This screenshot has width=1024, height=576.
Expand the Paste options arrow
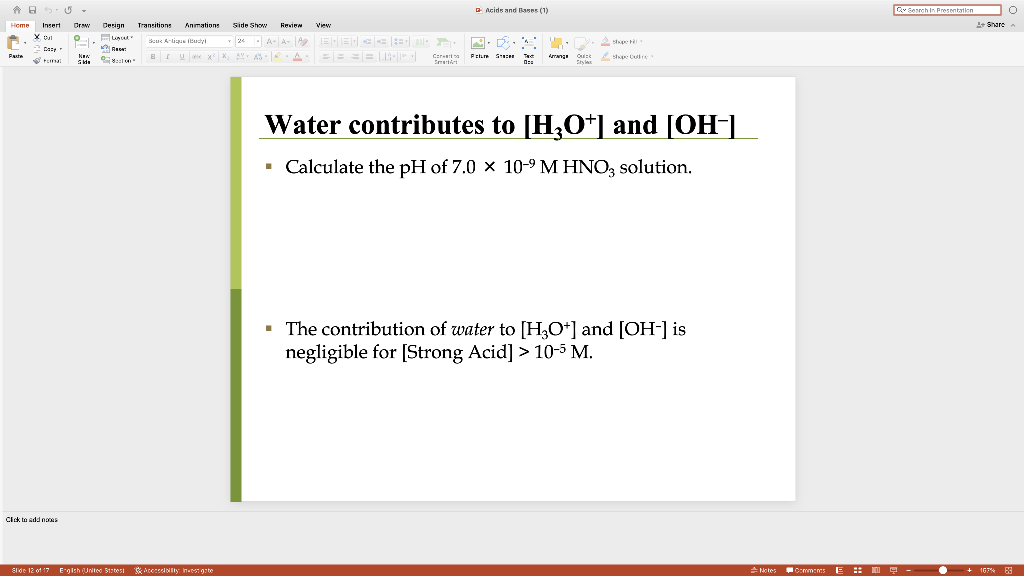tap(25, 43)
